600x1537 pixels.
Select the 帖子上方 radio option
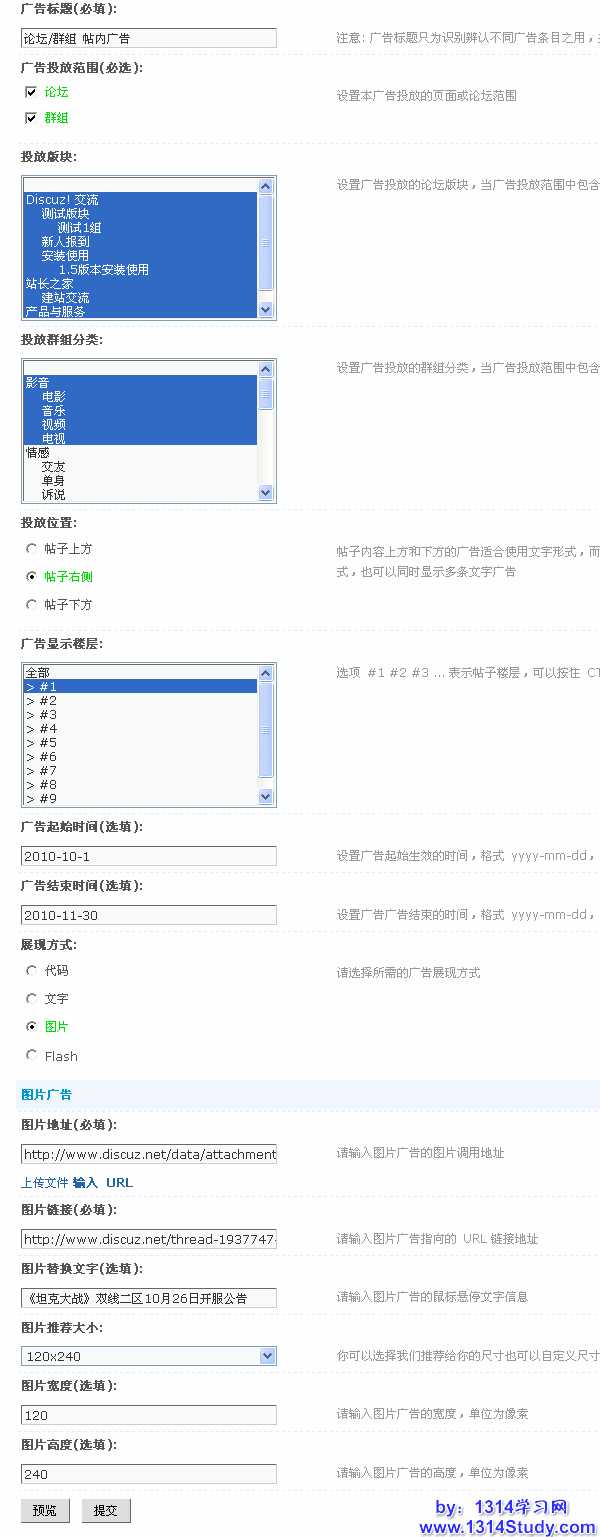pos(32,549)
